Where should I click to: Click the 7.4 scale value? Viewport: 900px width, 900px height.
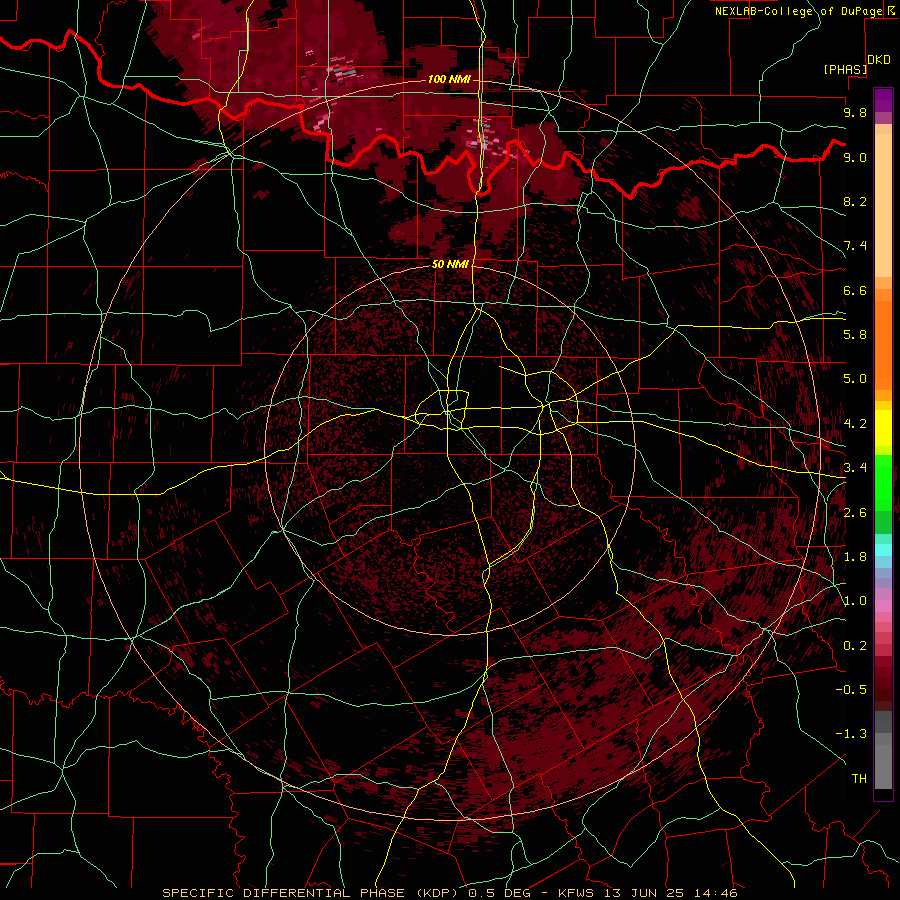click(x=855, y=246)
